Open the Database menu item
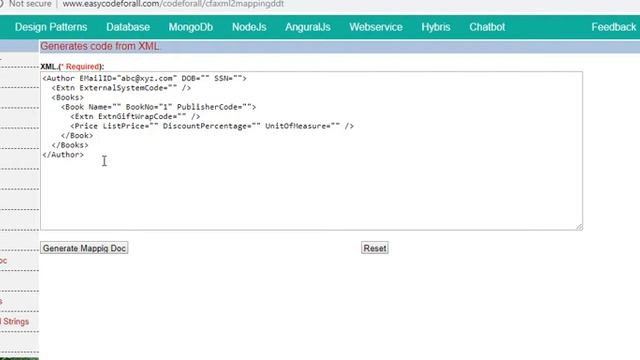Viewport: 640px width, 360px height. pyautogui.click(x=128, y=27)
